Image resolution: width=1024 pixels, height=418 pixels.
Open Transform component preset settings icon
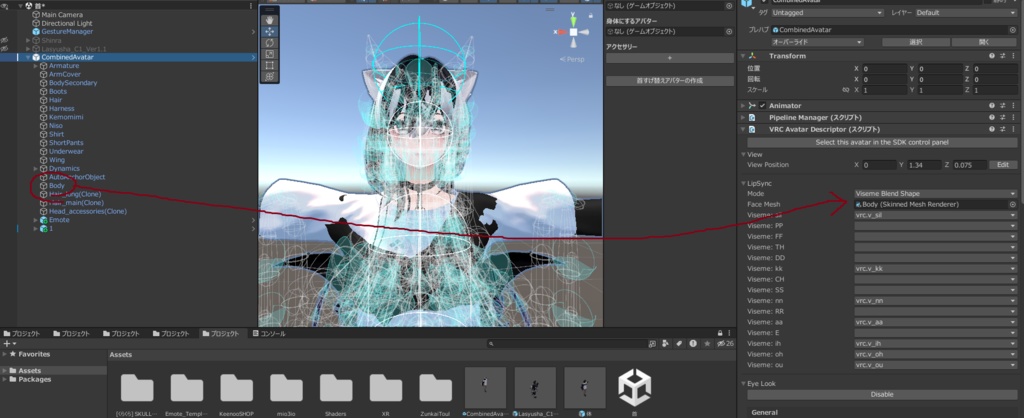(1002, 56)
